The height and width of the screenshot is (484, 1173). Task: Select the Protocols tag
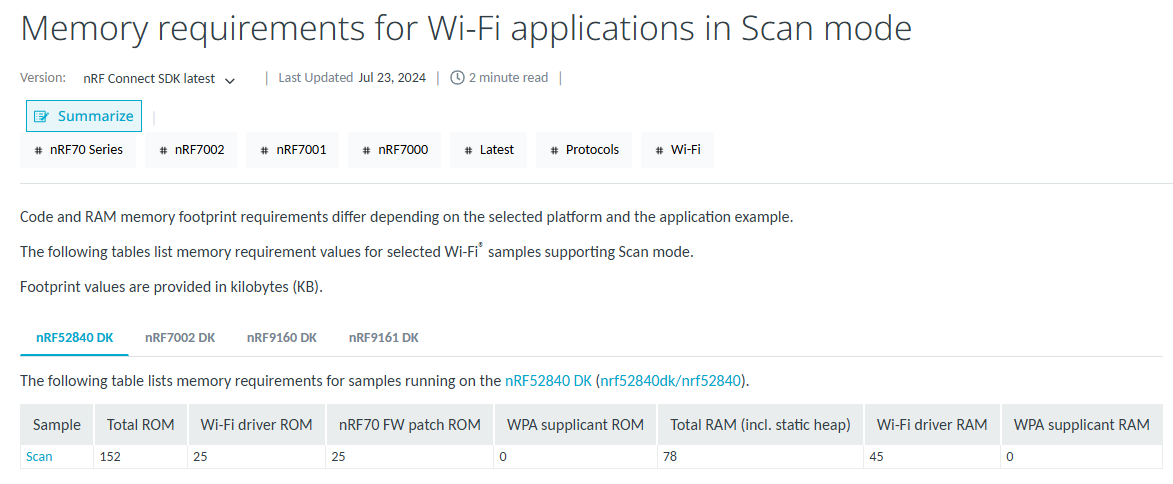[584, 150]
